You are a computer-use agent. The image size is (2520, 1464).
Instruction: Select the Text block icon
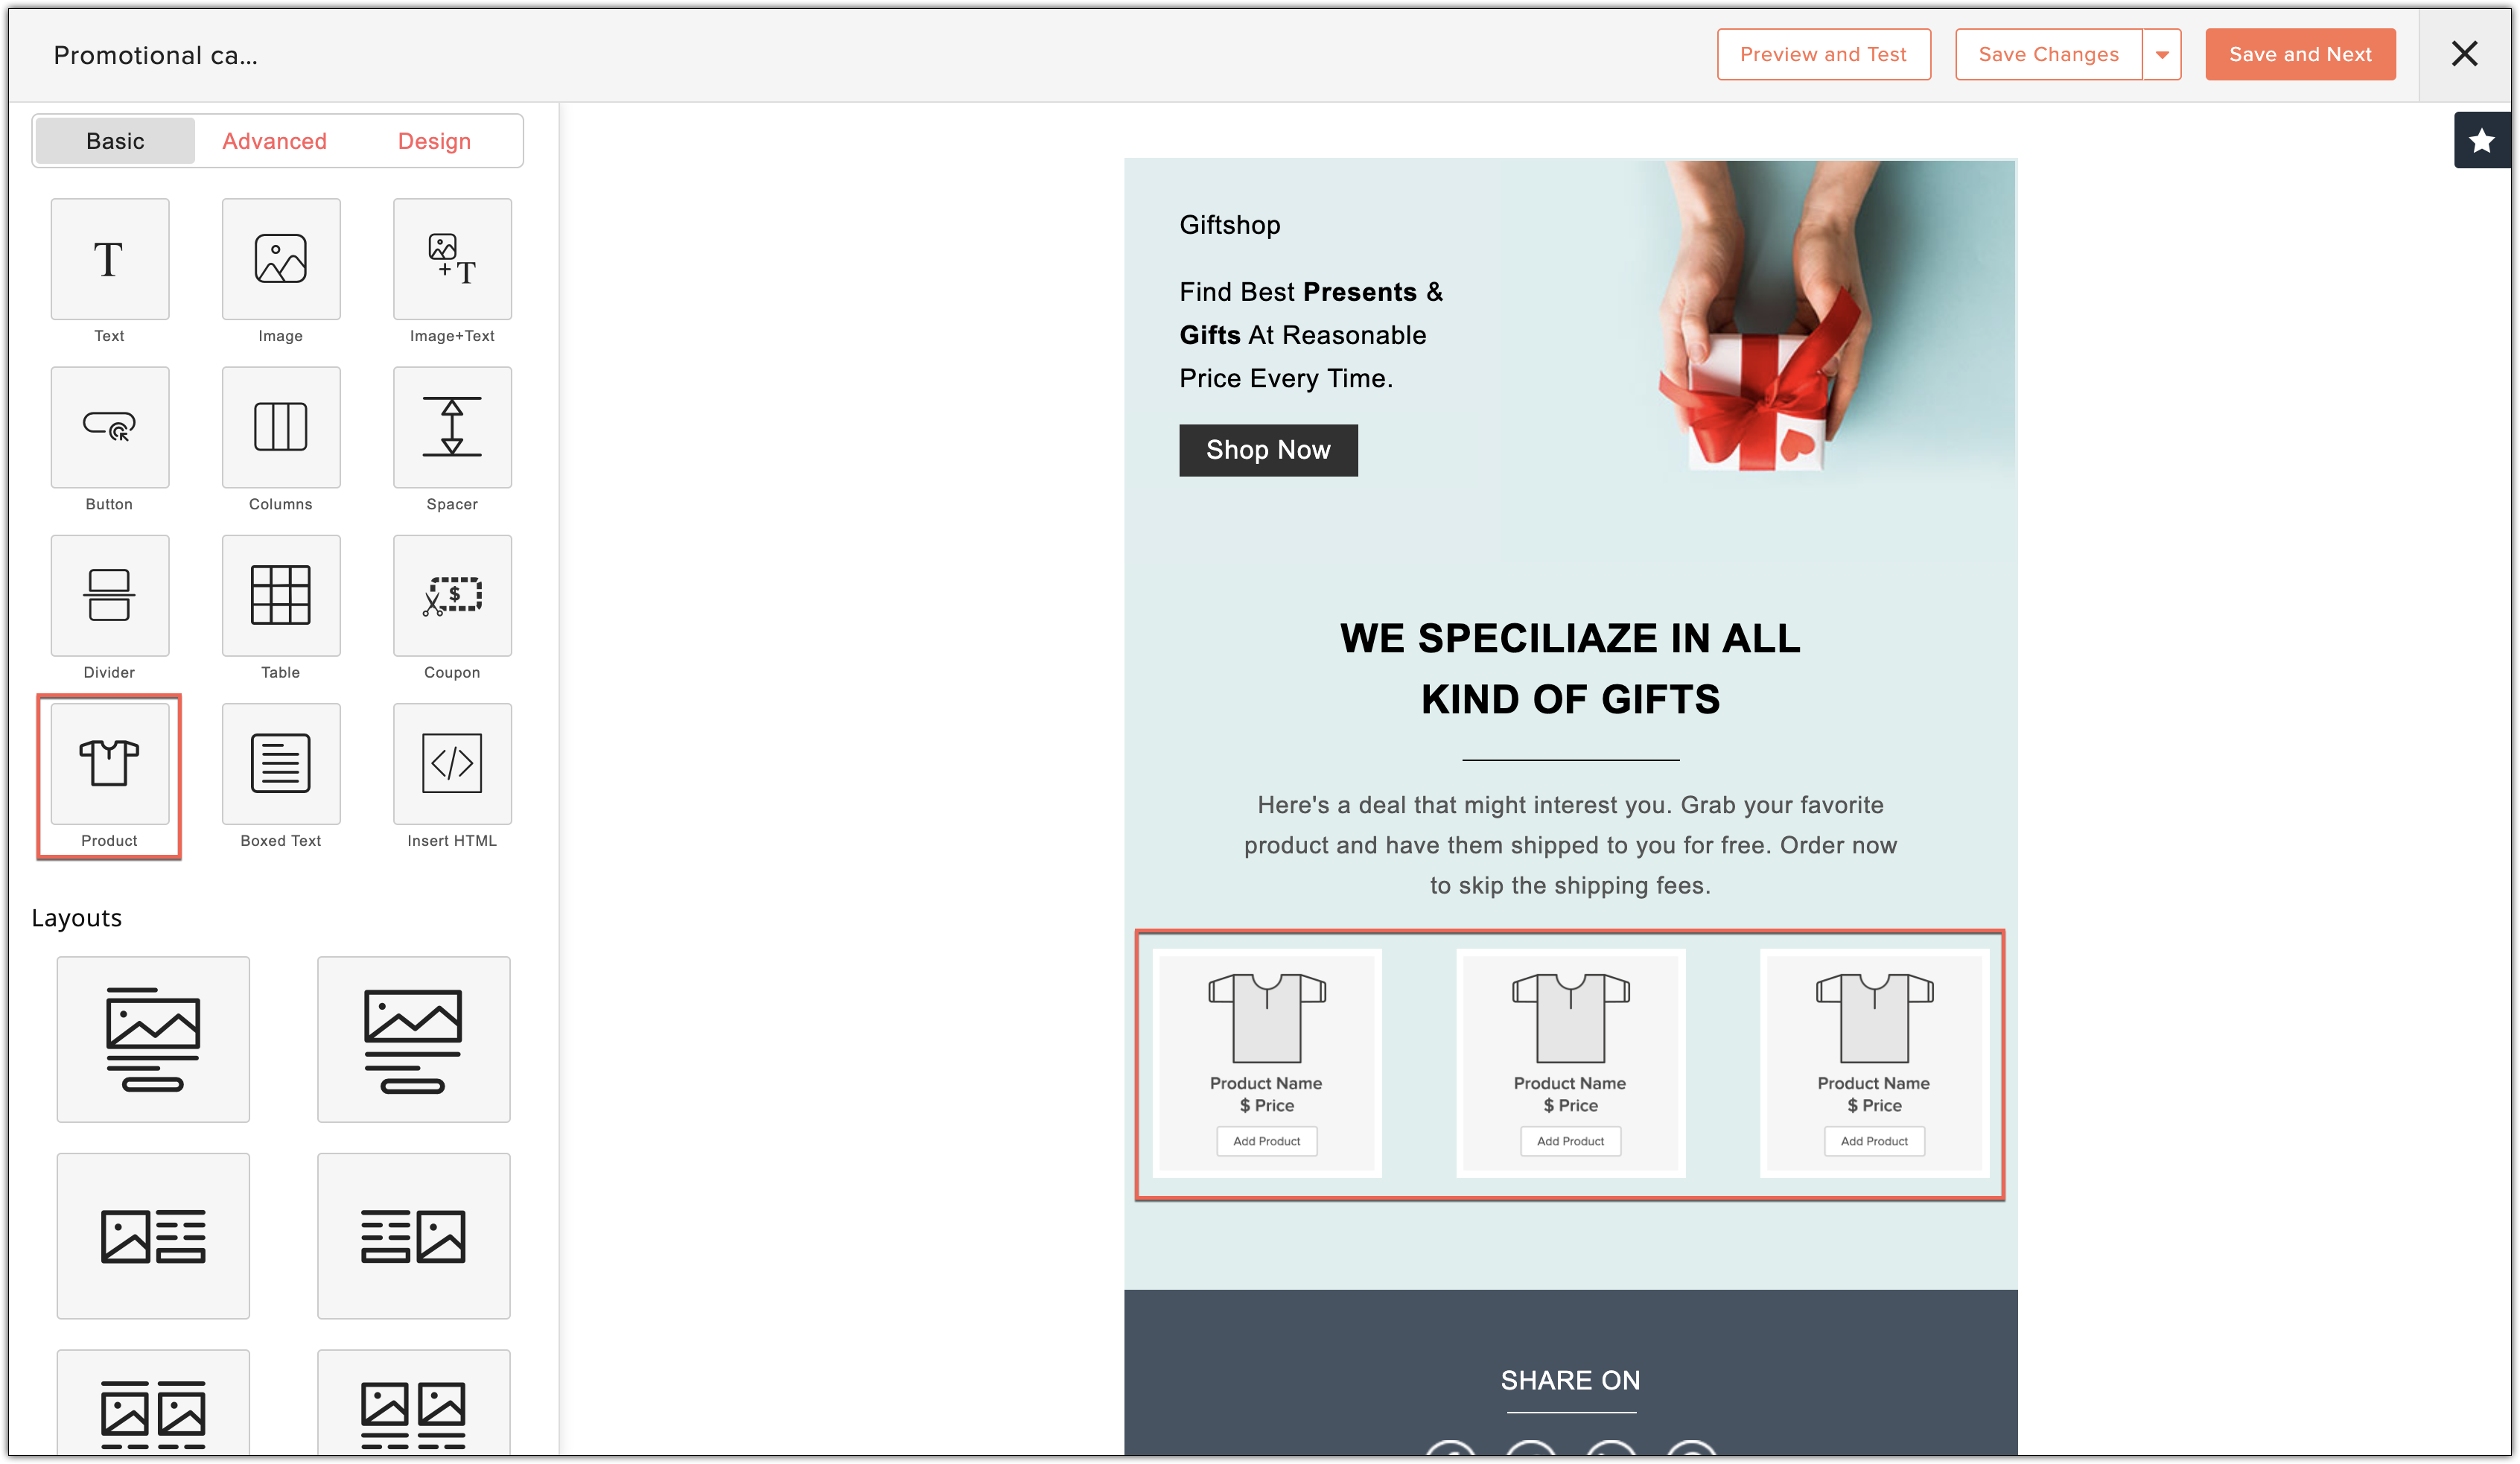tap(109, 260)
